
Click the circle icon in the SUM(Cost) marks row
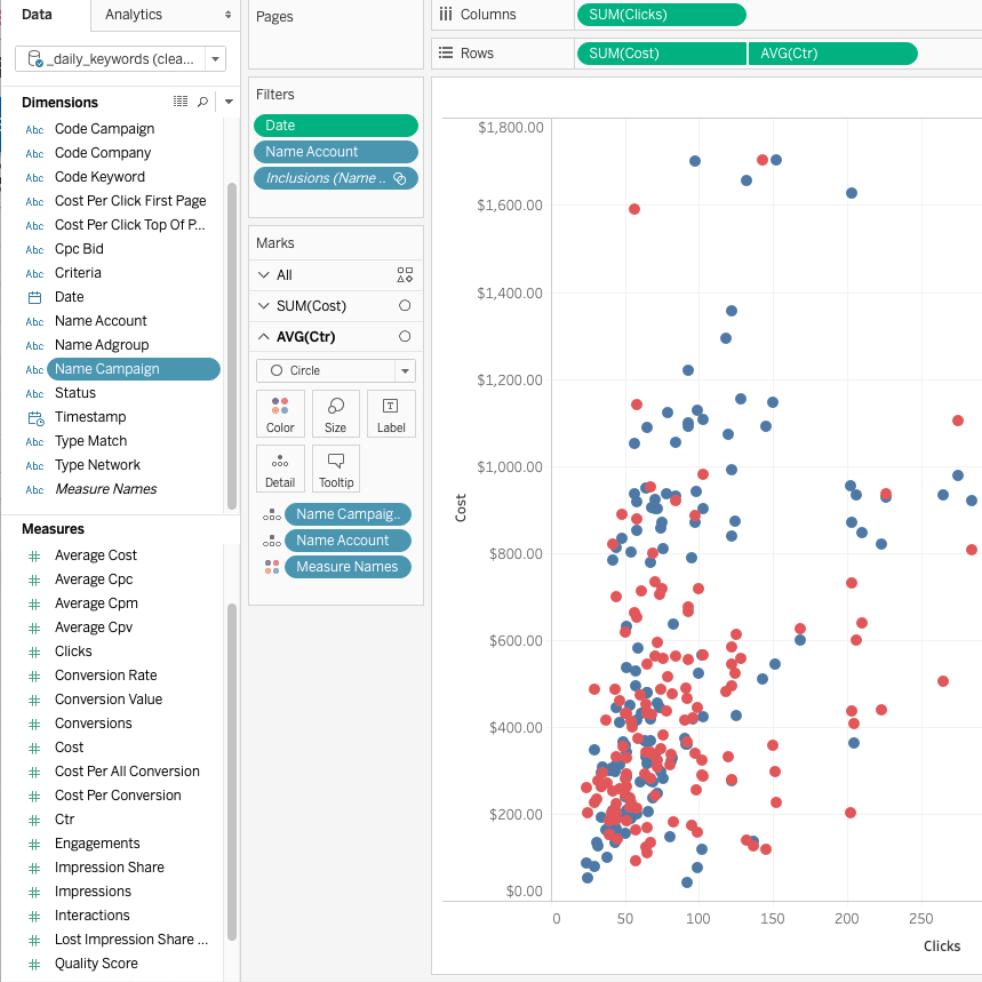pyautogui.click(x=405, y=306)
